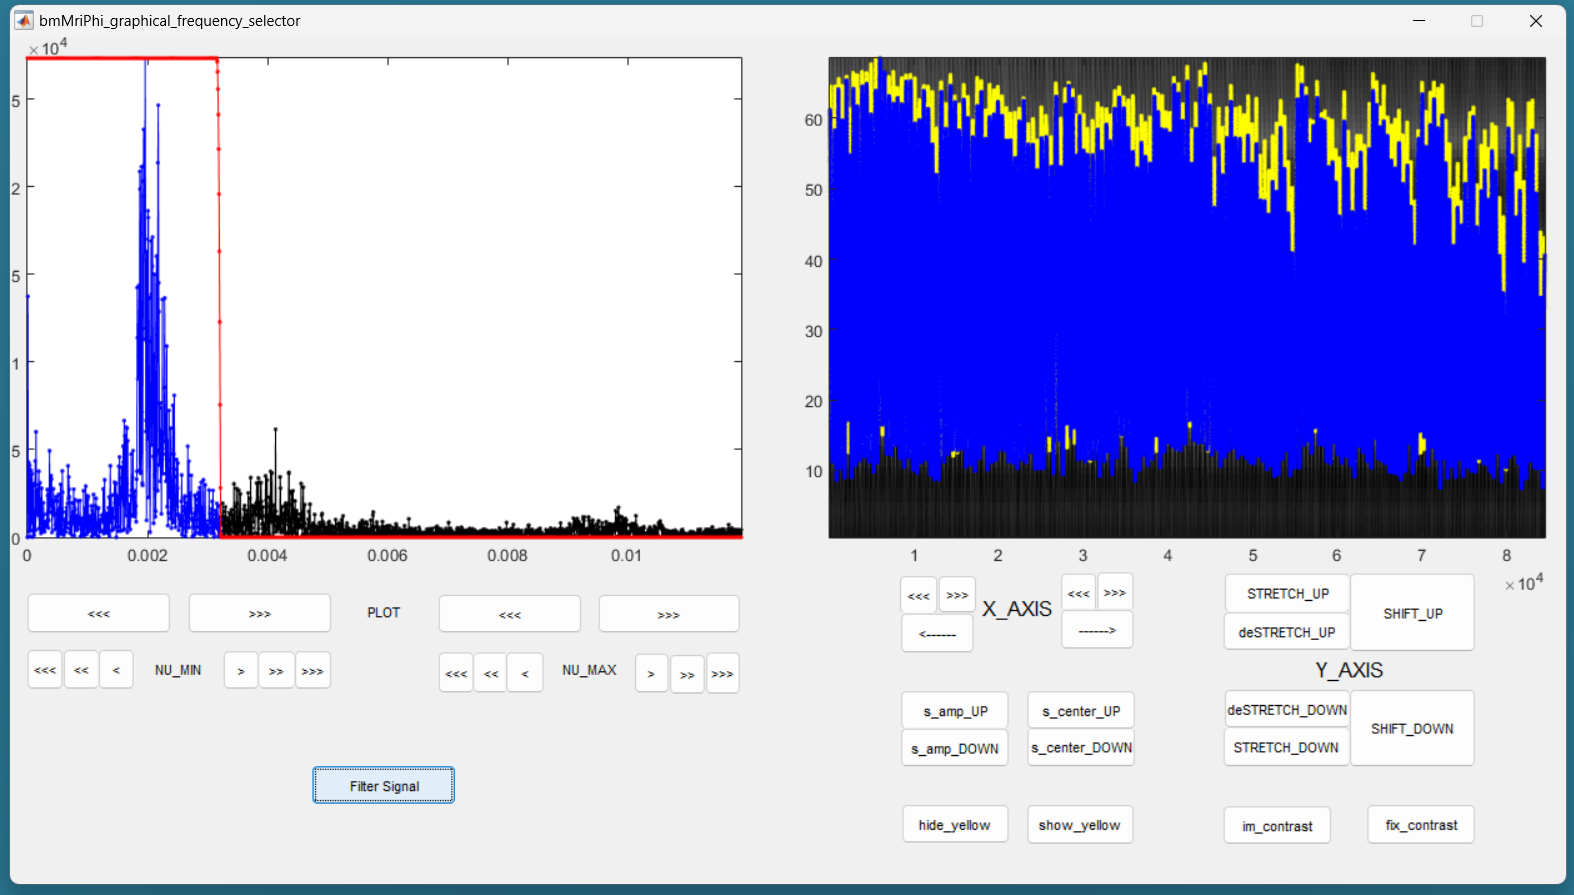
Task: Click the NU_MIN label
Action: click(x=178, y=670)
